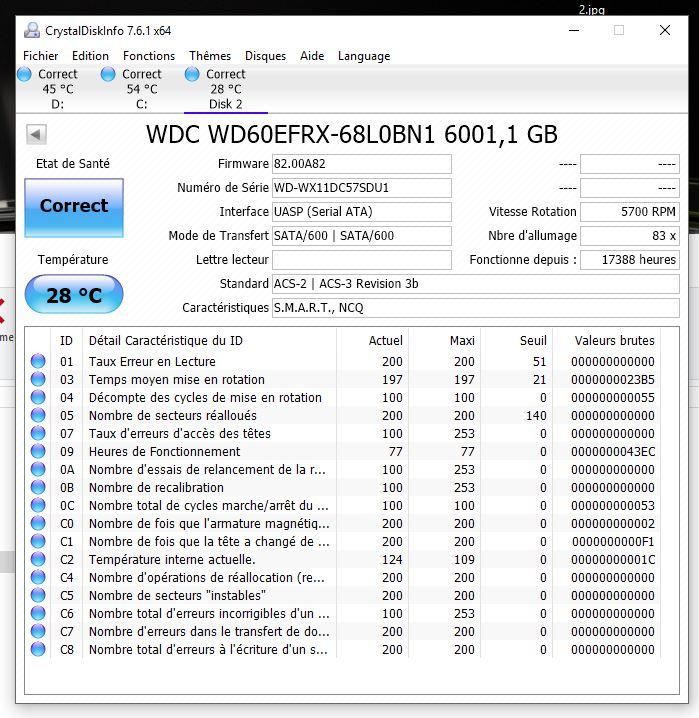The image size is (699, 718).
Task: Click status orb for row ID C0
Action: pos(38,523)
